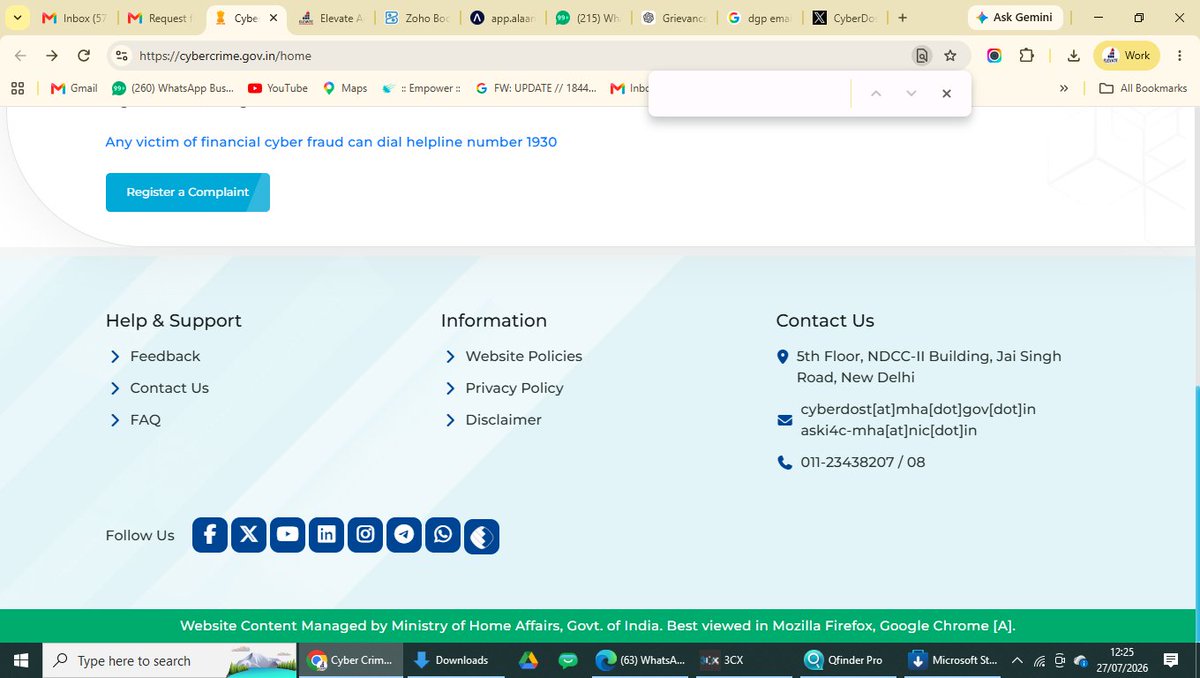Viewport: 1200px width, 678px height.
Task: Open the Google Lens icon in address bar
Action: (x=922, y=56)
